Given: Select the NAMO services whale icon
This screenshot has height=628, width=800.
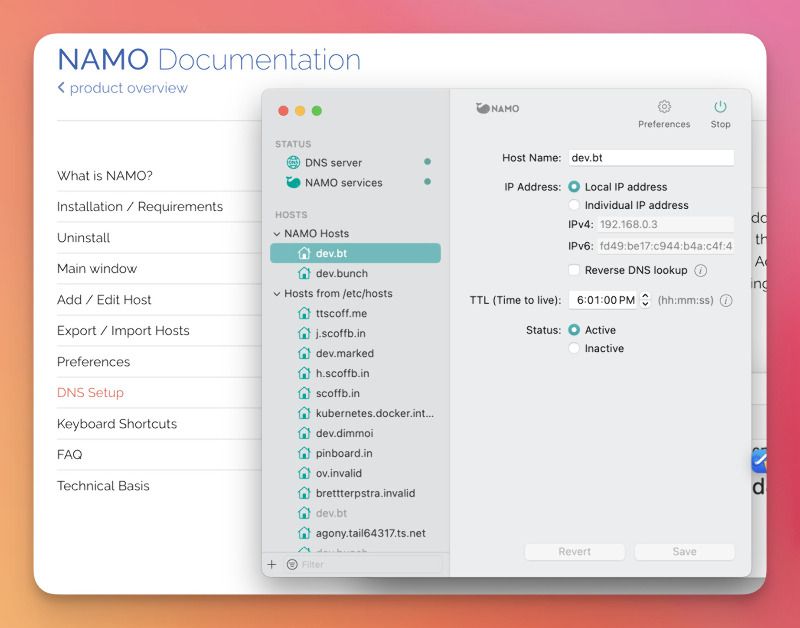Looking at the screenshot, I should point(292,182).
